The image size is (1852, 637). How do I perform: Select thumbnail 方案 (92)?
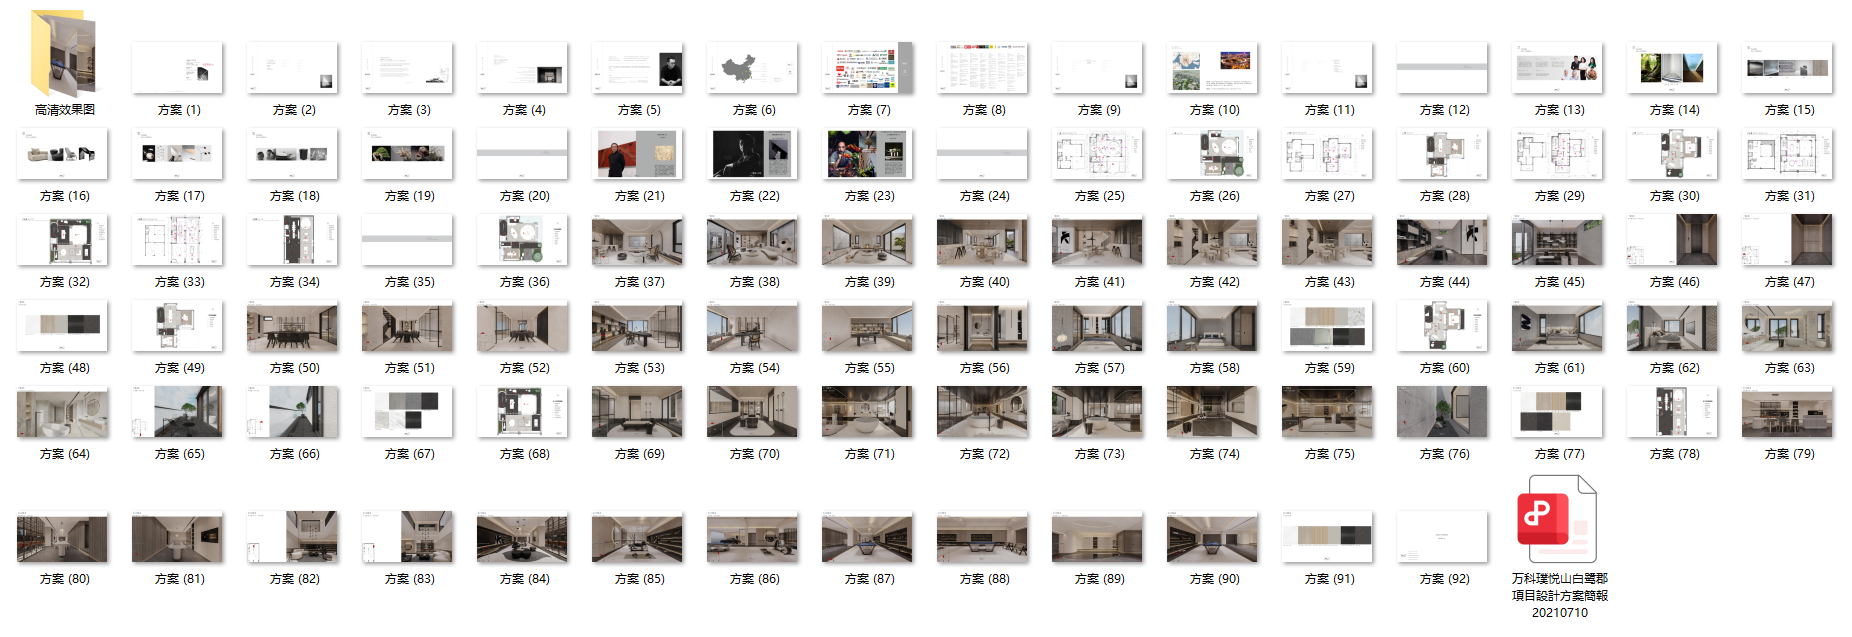[x=1442, y=537]
